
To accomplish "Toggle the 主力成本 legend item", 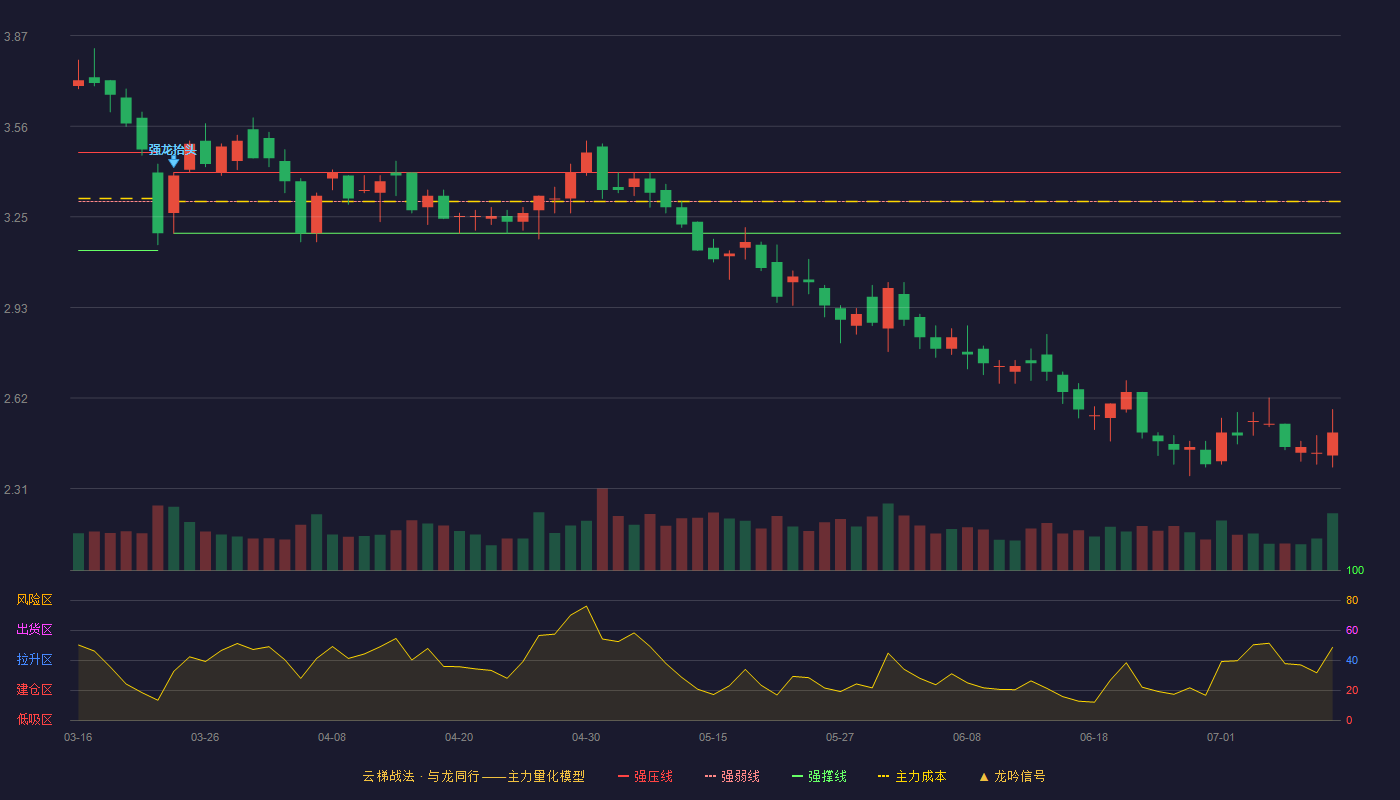I will click(912, 776).
